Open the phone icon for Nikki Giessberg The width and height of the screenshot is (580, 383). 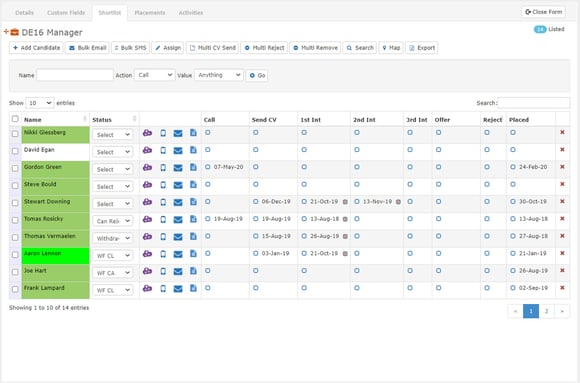click(163, 133)
